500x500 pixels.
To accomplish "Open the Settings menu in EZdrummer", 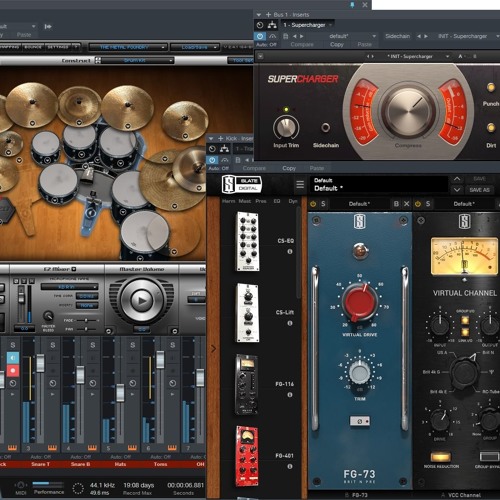I will pos(58,47).
